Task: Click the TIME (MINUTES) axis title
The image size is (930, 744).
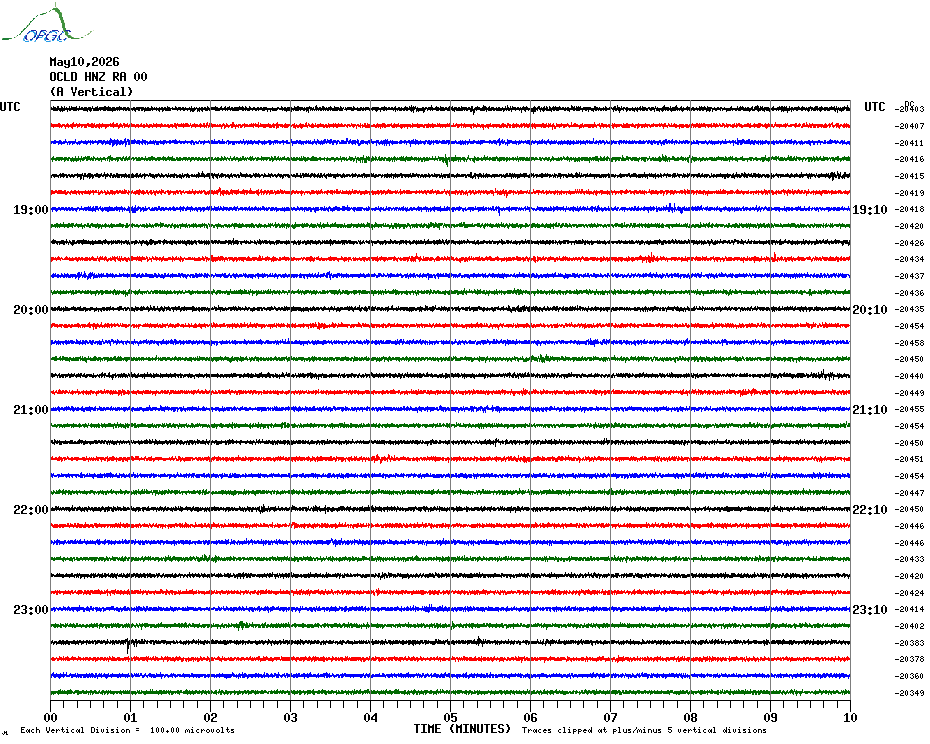Action: (462, 729)
